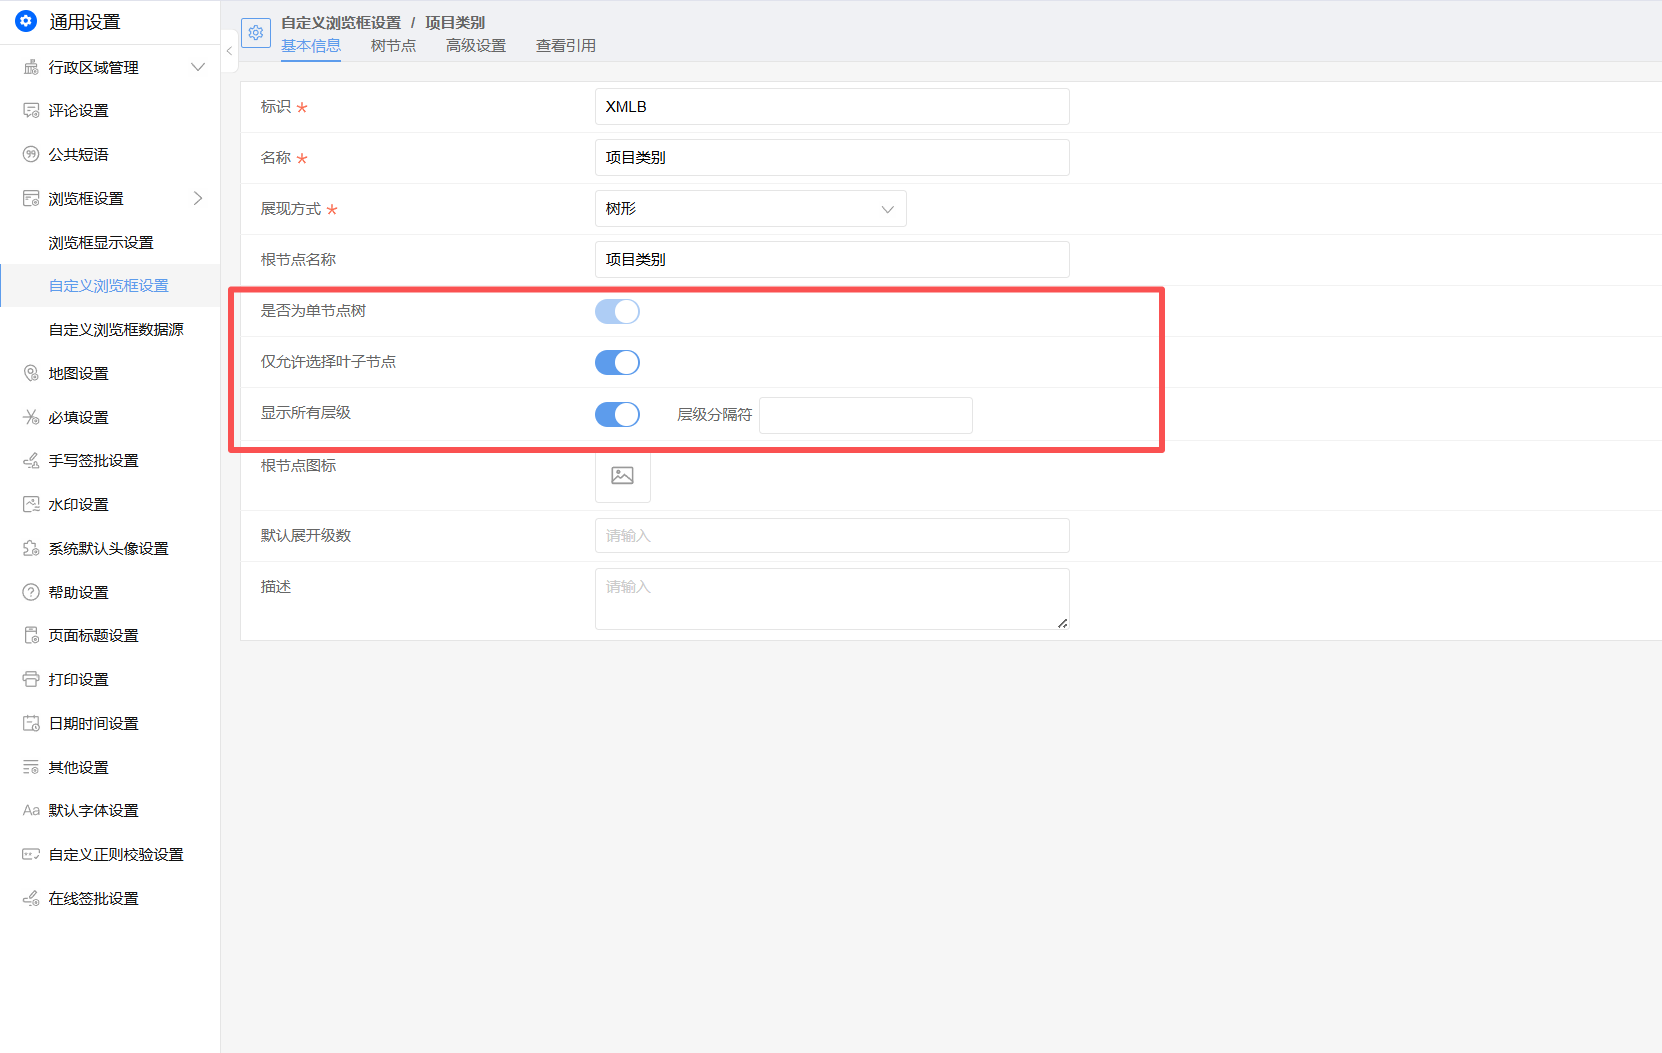Click the 地图设置 sidebar icon
Image resolution: width=1662 pixels, height=1053 pixels.
pos(31,374)
